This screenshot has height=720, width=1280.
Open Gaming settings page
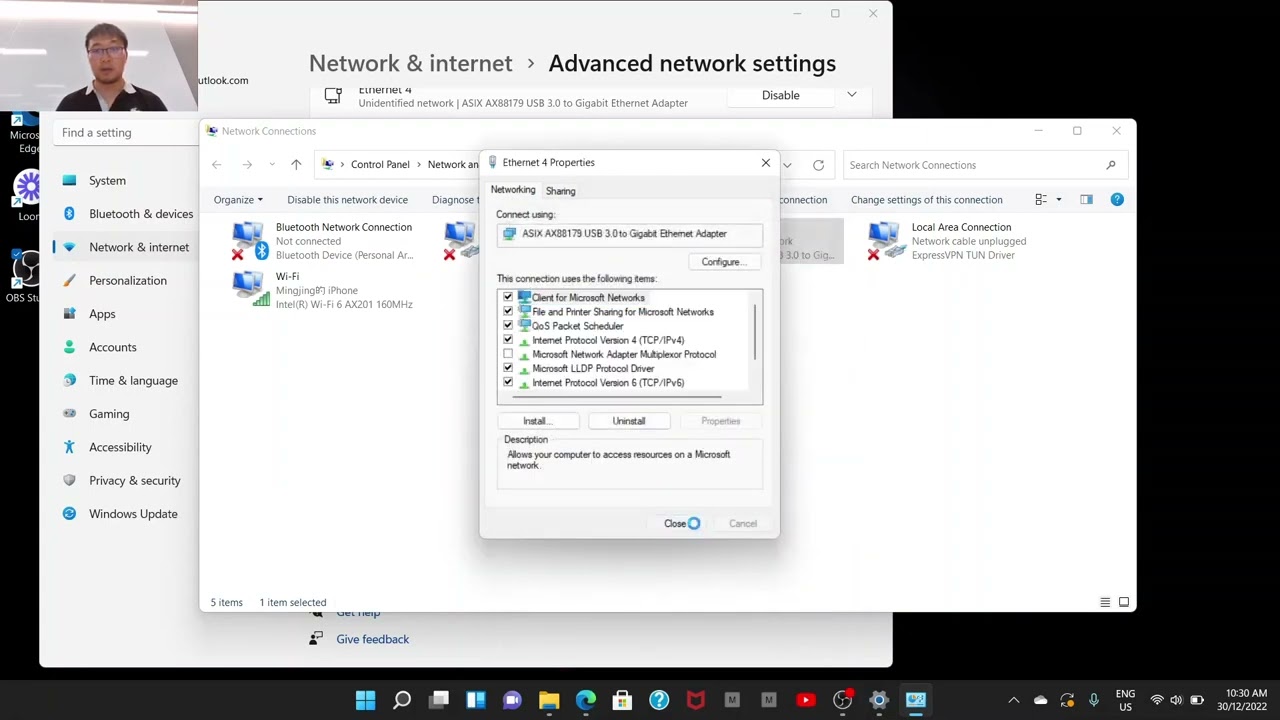tap(109, 414)
